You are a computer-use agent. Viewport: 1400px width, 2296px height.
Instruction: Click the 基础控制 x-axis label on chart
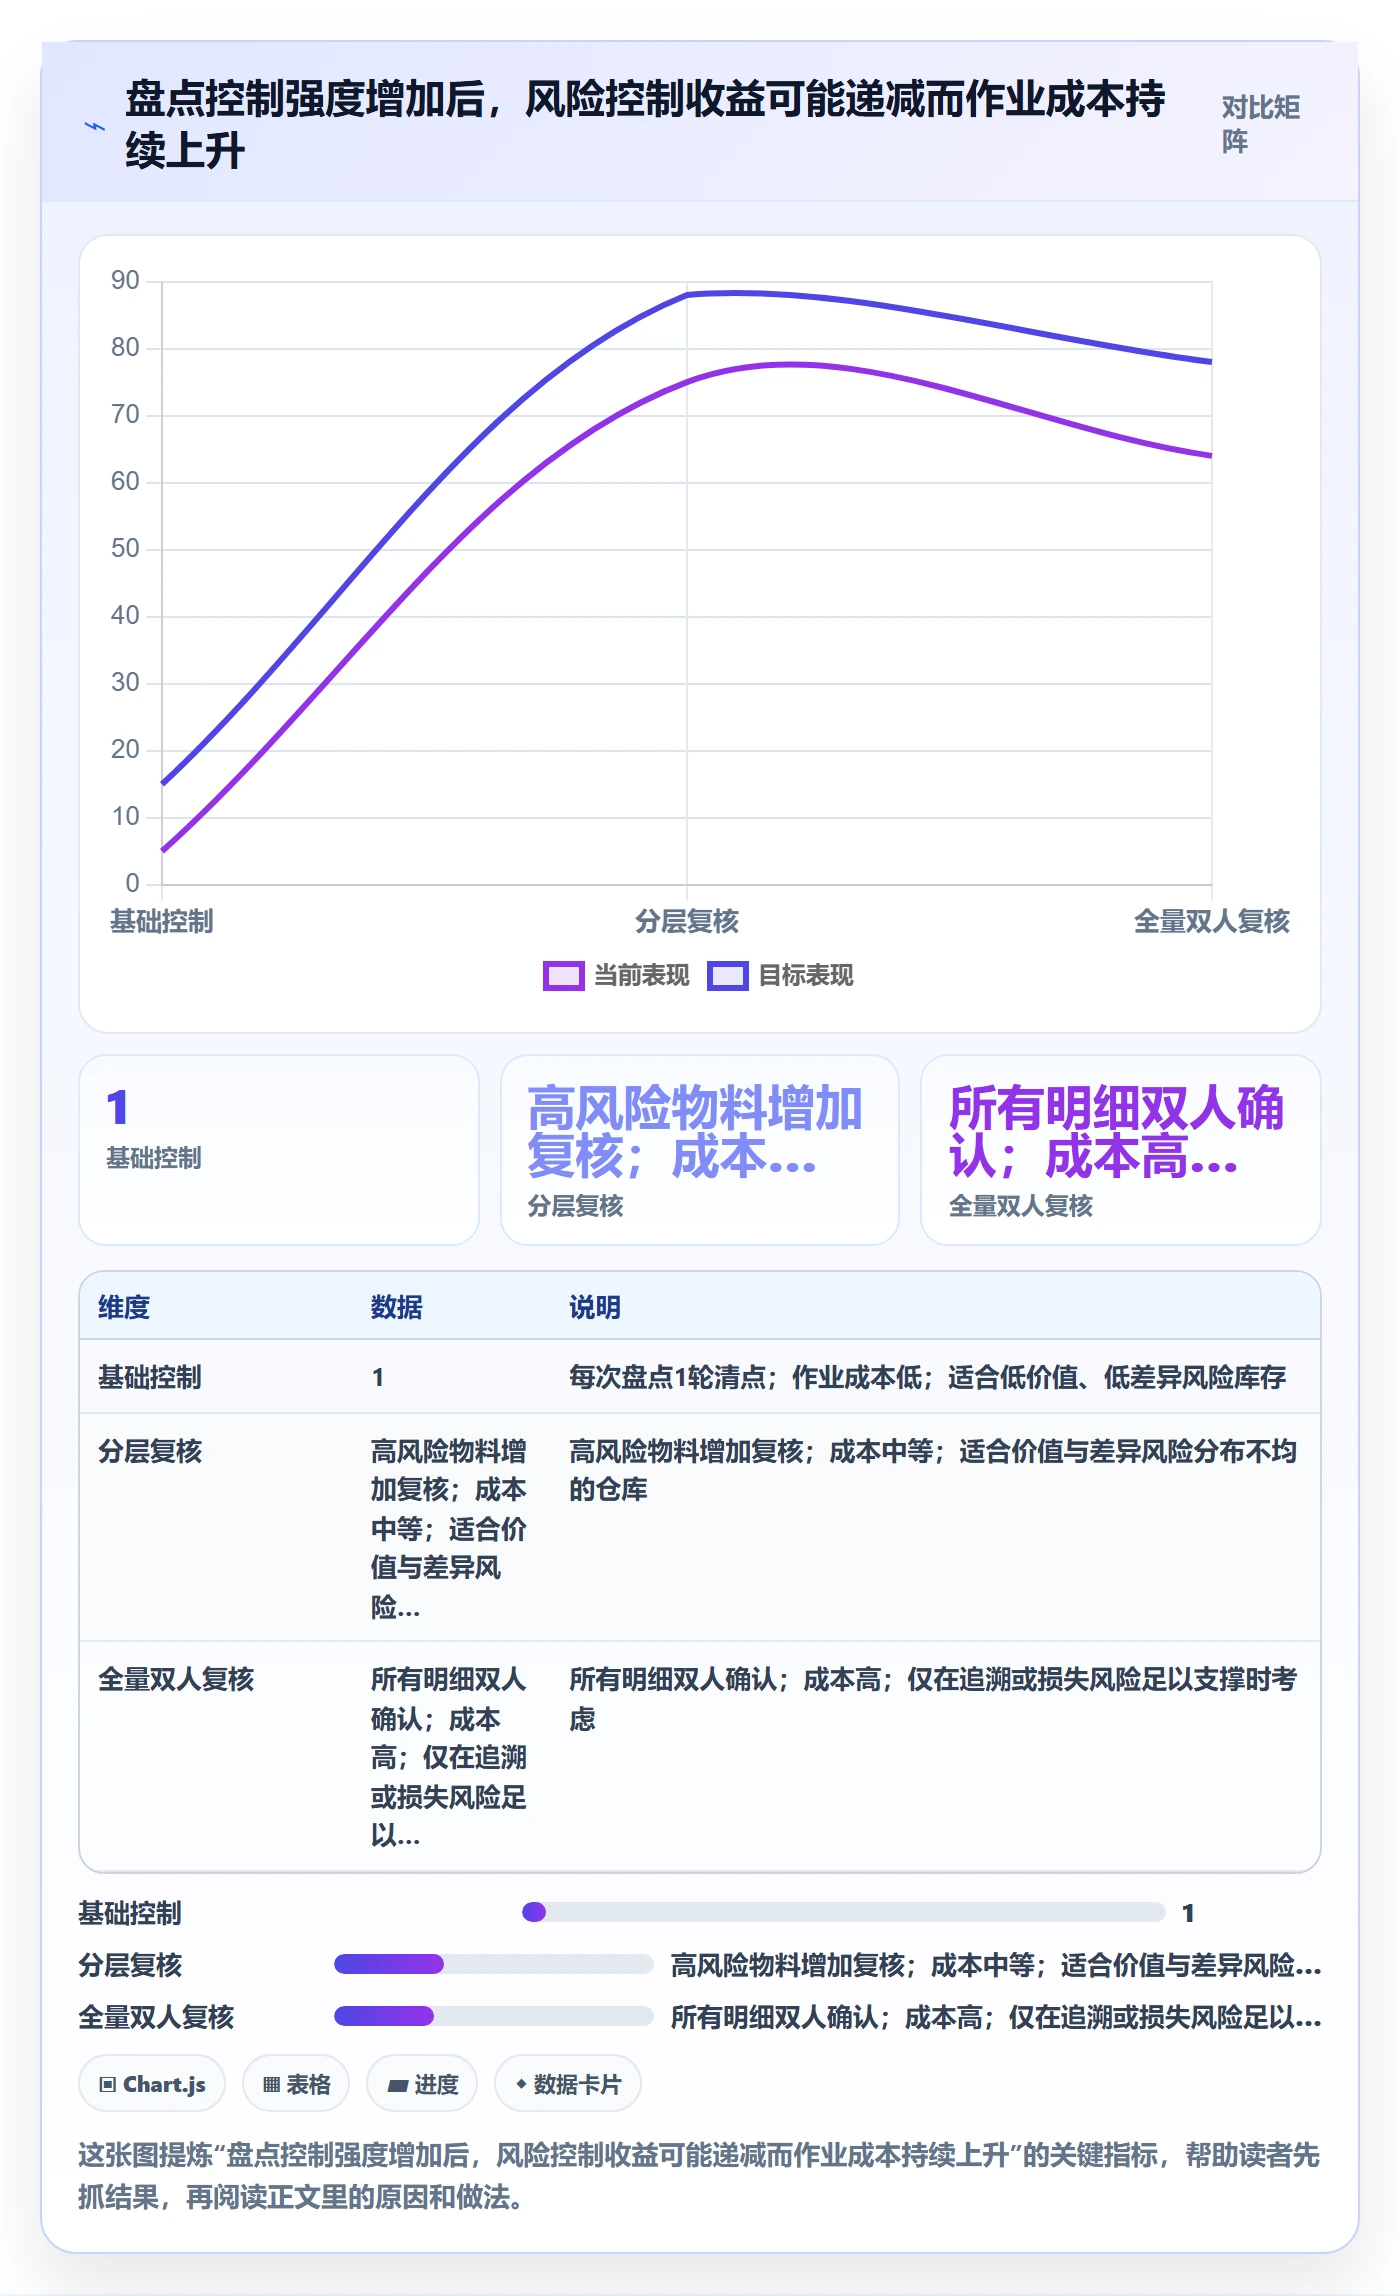[162, 921]
